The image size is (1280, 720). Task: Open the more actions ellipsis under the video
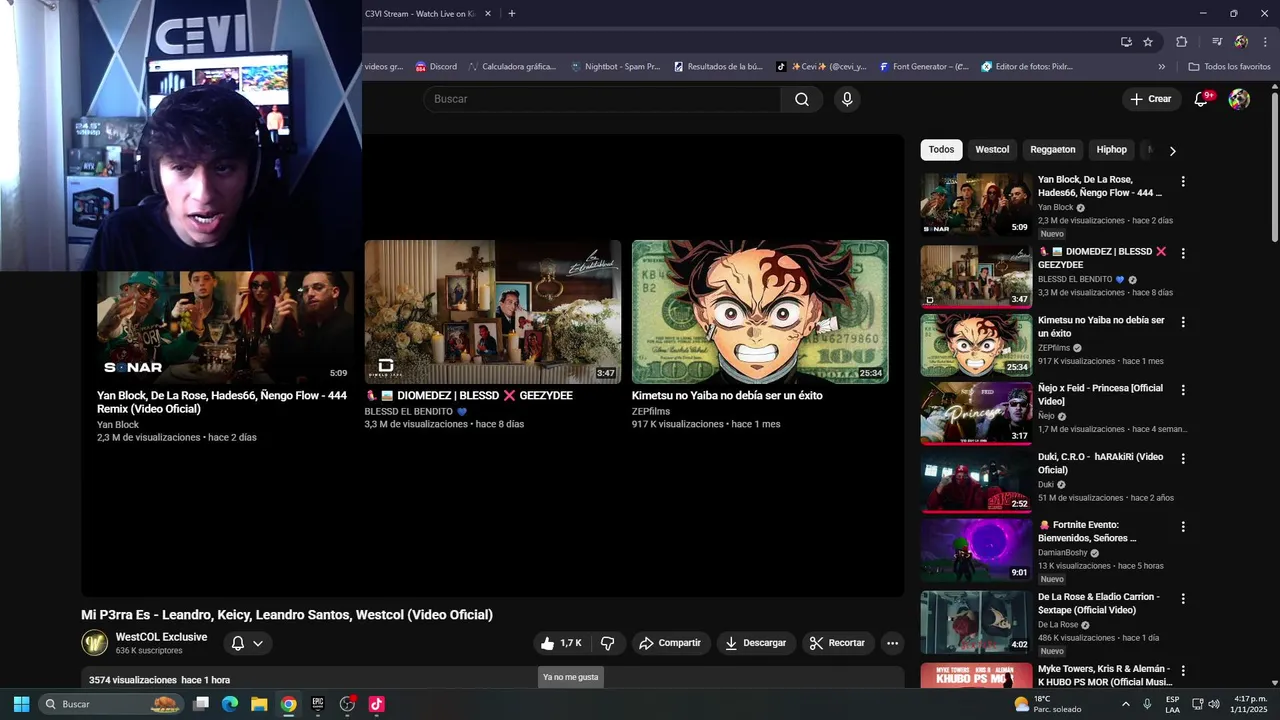point(893,643)
